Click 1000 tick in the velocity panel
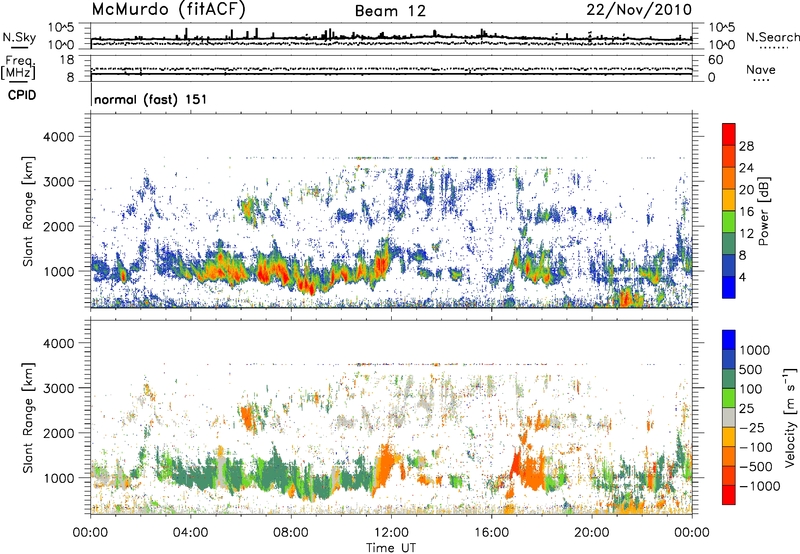This screenshot has height=554, width=800. (58, 478)
